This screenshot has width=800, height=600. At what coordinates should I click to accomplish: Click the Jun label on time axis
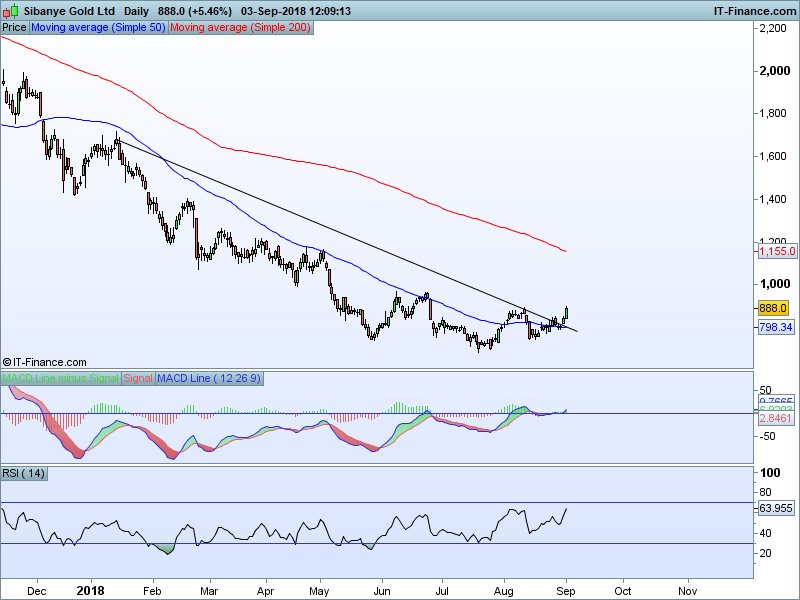382,591
